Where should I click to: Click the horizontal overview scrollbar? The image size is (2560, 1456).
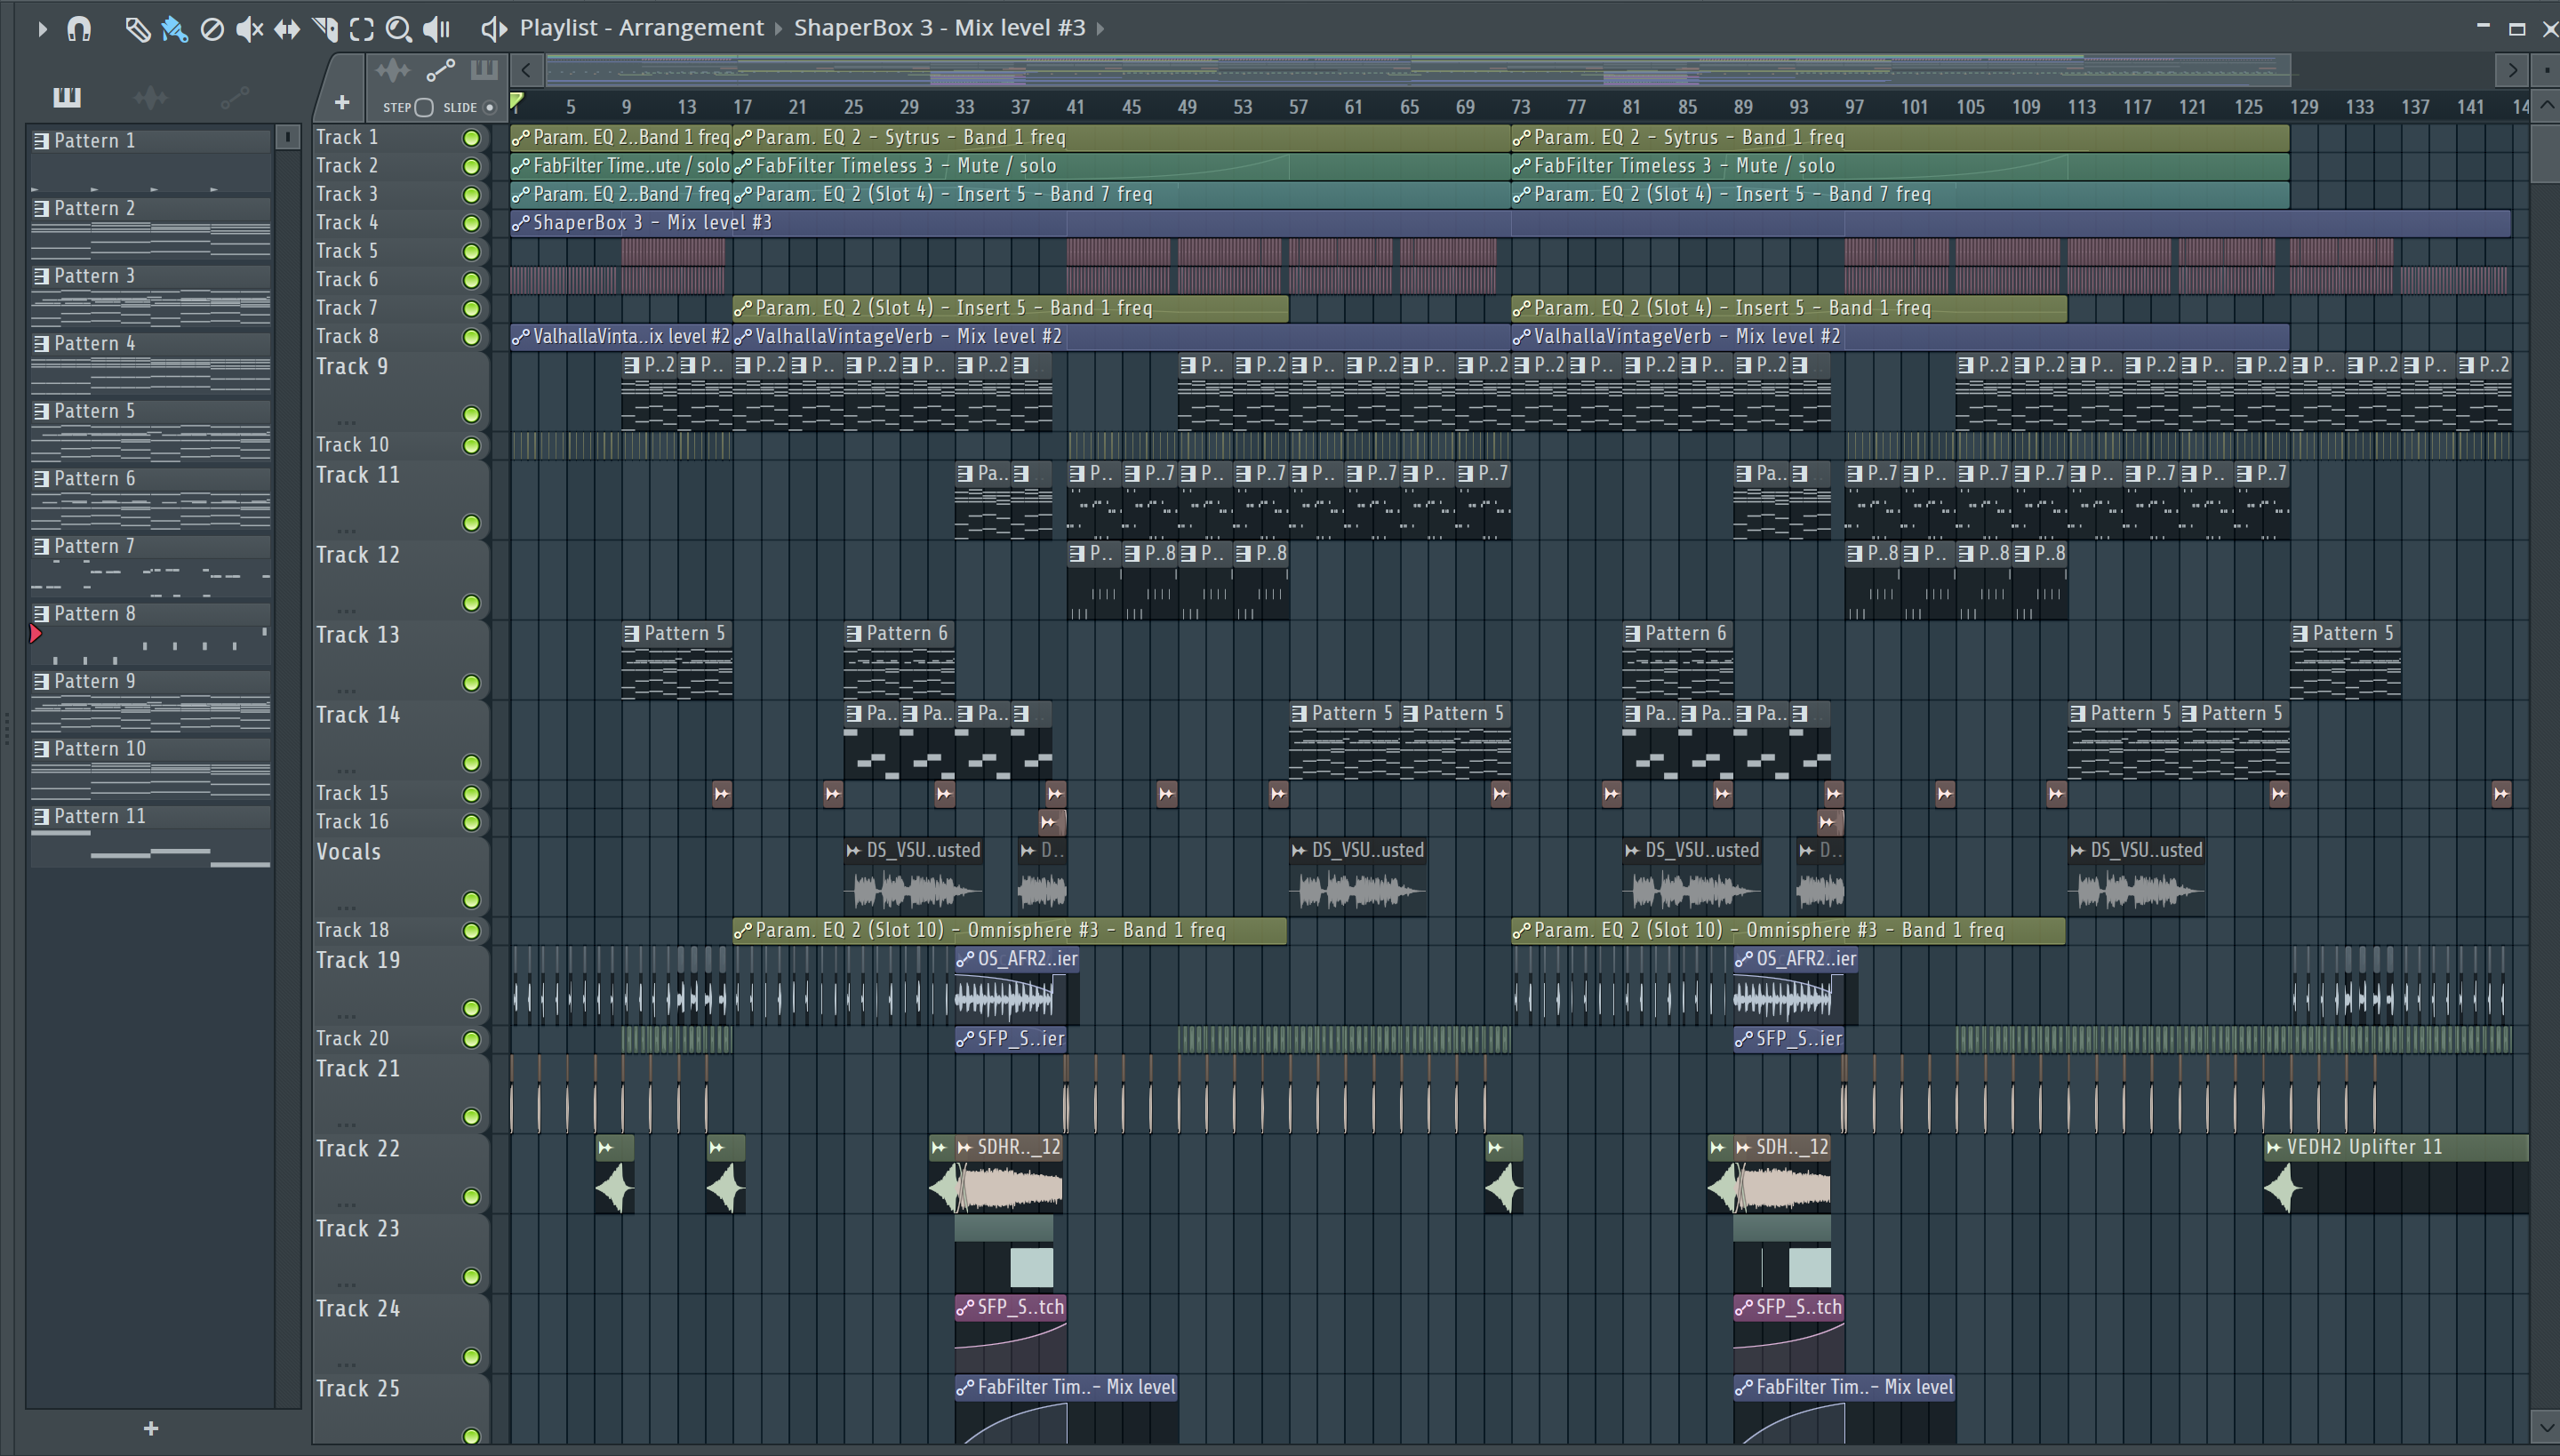coord(1418,70)
